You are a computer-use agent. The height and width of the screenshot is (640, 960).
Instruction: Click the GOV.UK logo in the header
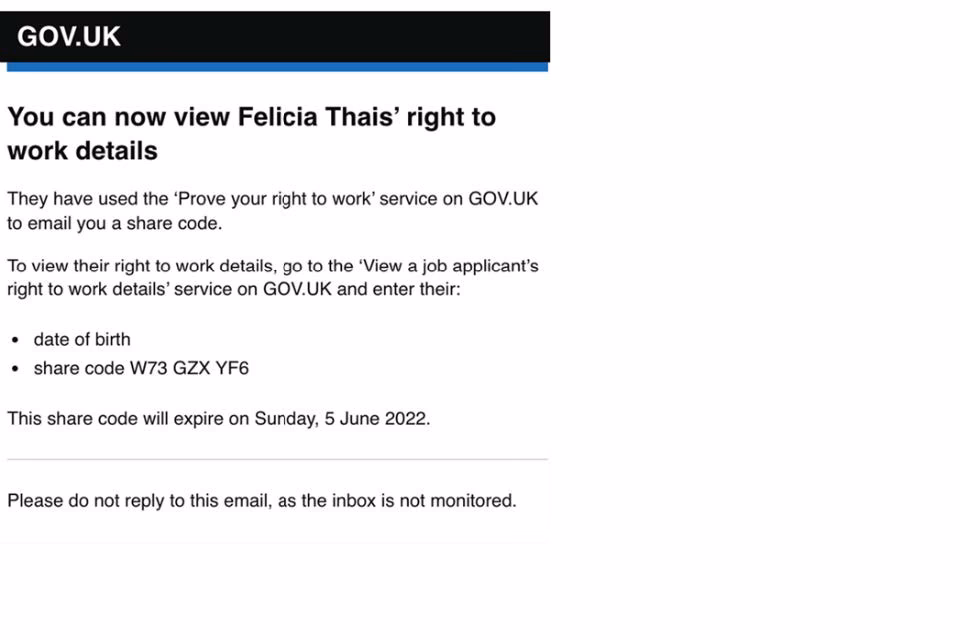[69, 37]
